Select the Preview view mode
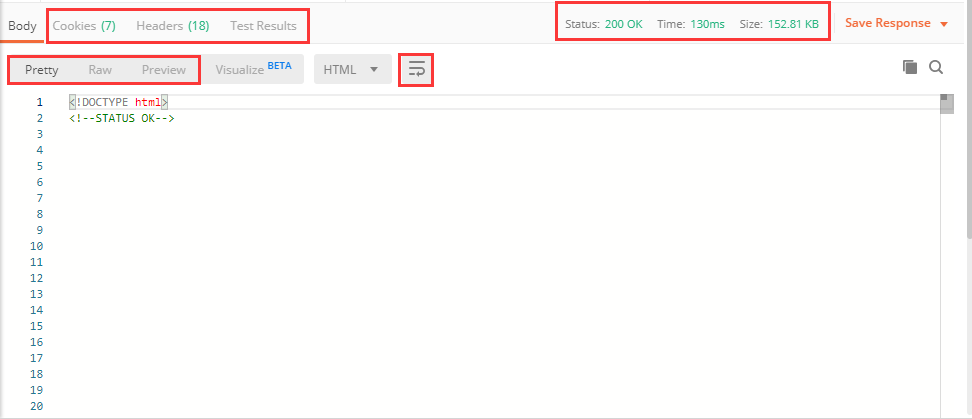 pos(164,69)
